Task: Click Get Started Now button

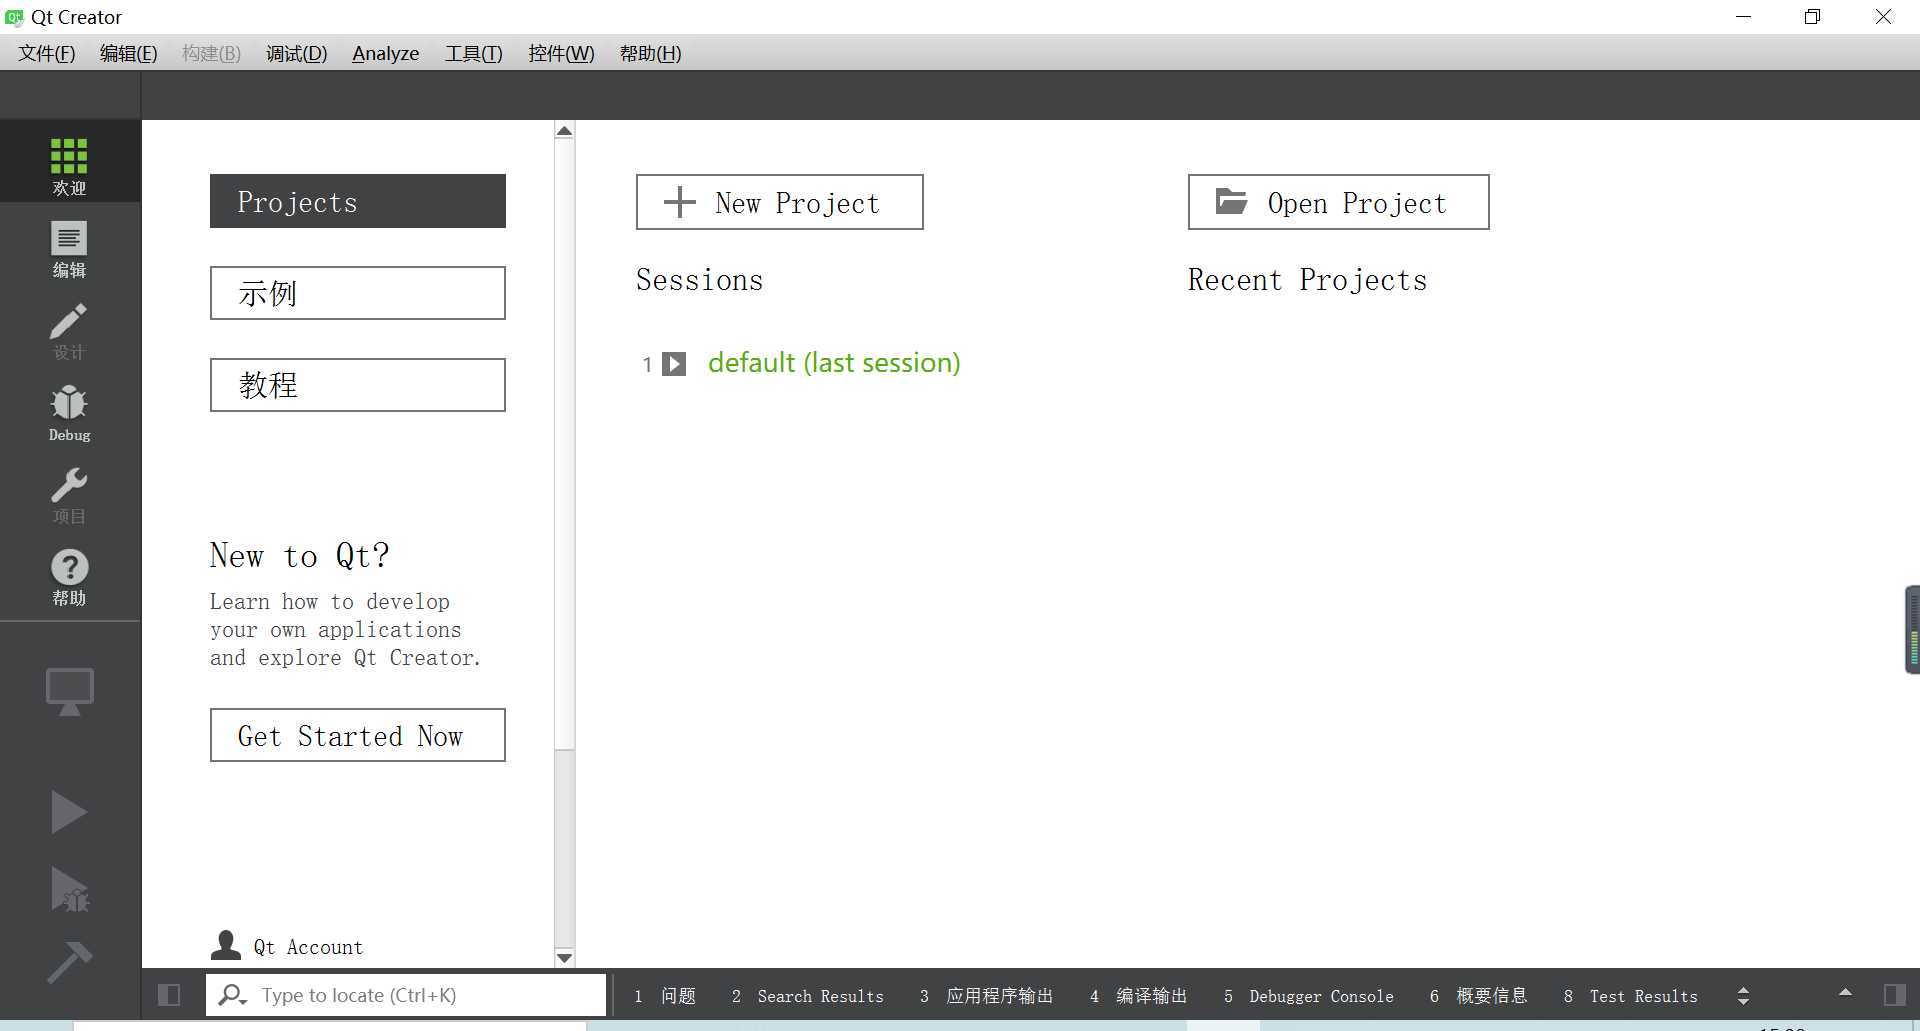Action: 357,735
